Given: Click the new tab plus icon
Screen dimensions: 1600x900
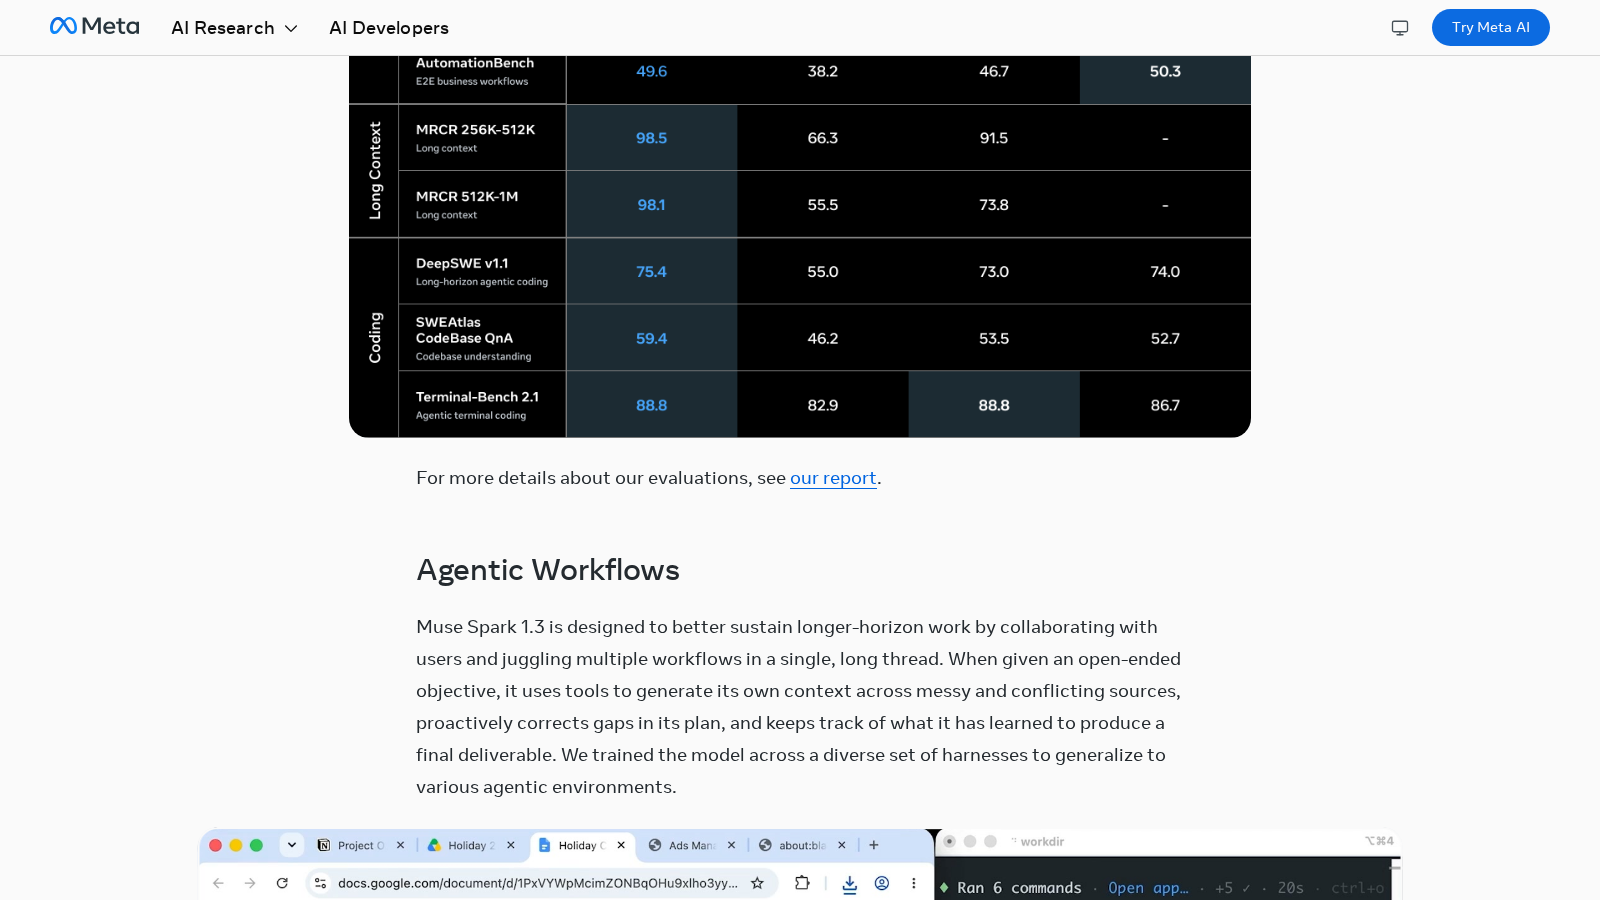Looking at the screenshot, I should click(874, 845).
